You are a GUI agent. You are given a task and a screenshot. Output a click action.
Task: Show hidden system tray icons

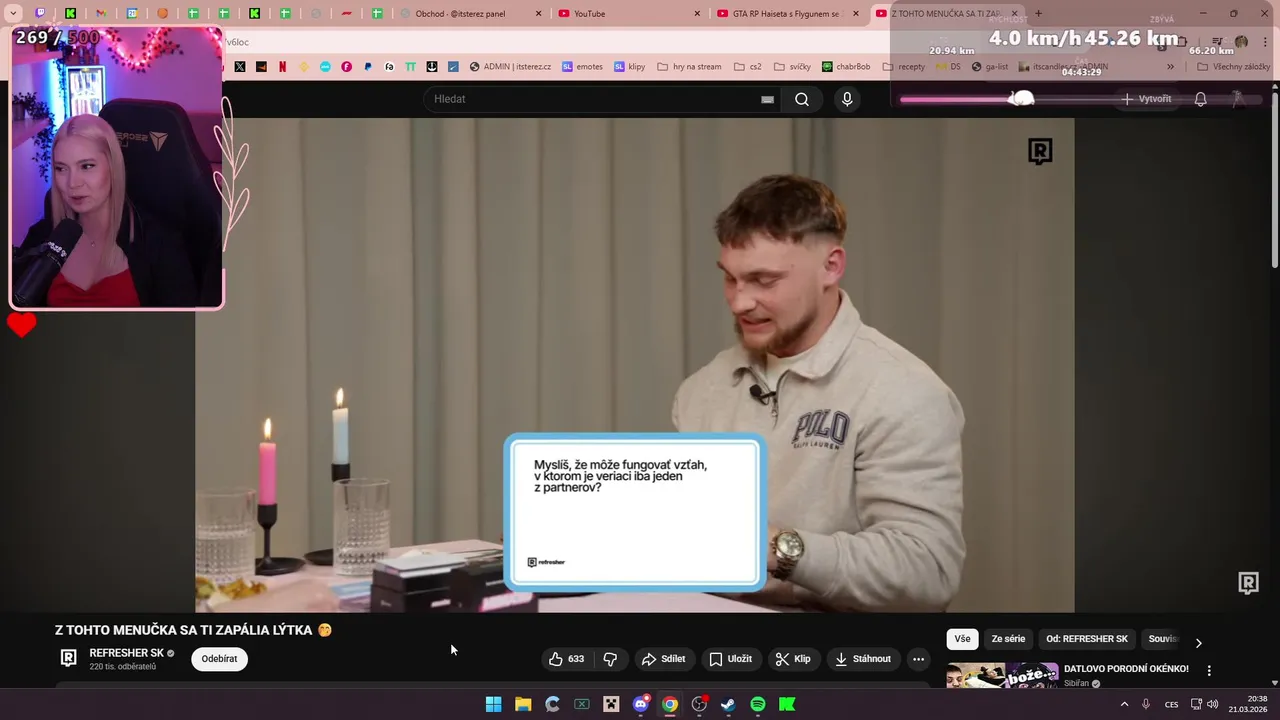(x=1124, y=704)
